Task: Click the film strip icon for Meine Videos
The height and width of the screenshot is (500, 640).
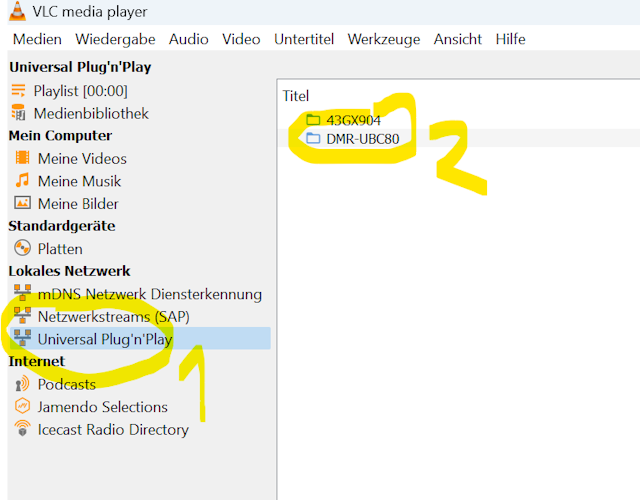Action: 22,158
